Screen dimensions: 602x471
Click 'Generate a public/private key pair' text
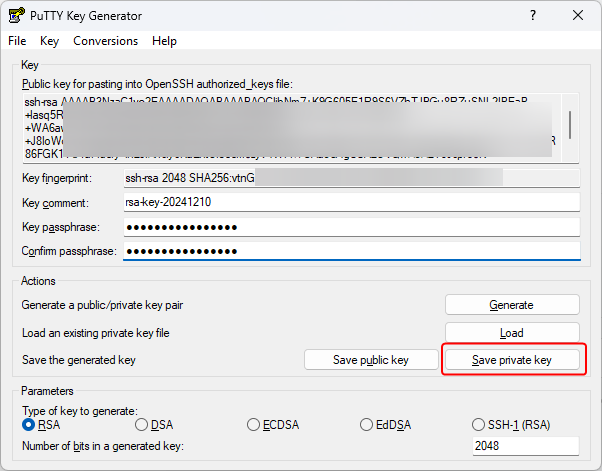coord(103,305)
